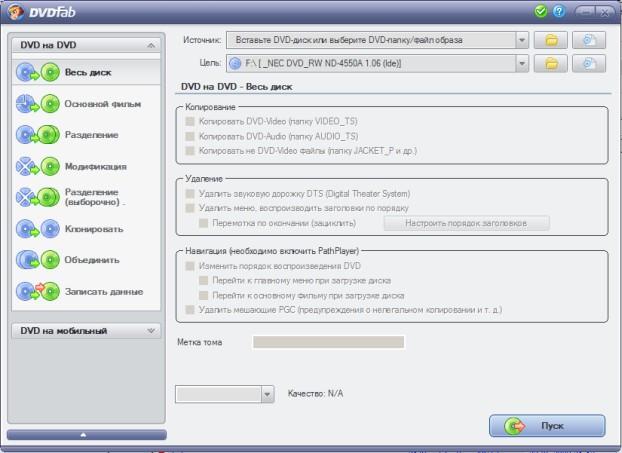Image resolution: width=622 pixels, height=453 pixels.
Task: Select the Основной фильм mode icon
Action: (x=38, y=104)
